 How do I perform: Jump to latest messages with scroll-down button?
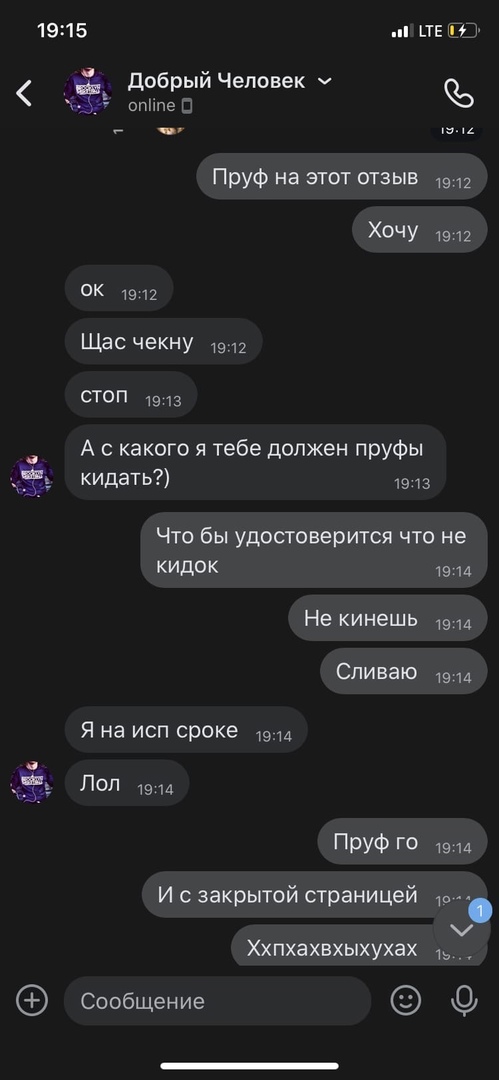(461, 929)
